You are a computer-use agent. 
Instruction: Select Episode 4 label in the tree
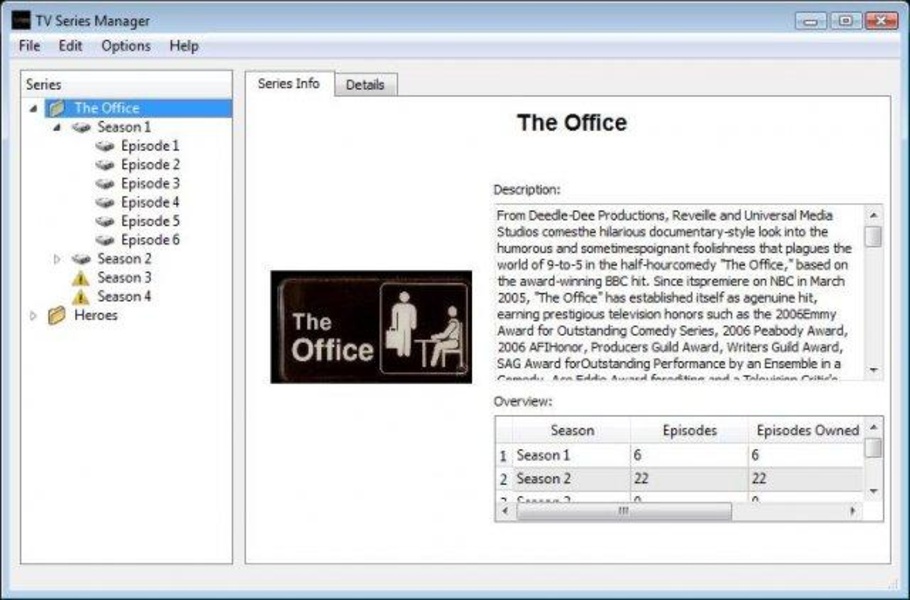point(150,203)
